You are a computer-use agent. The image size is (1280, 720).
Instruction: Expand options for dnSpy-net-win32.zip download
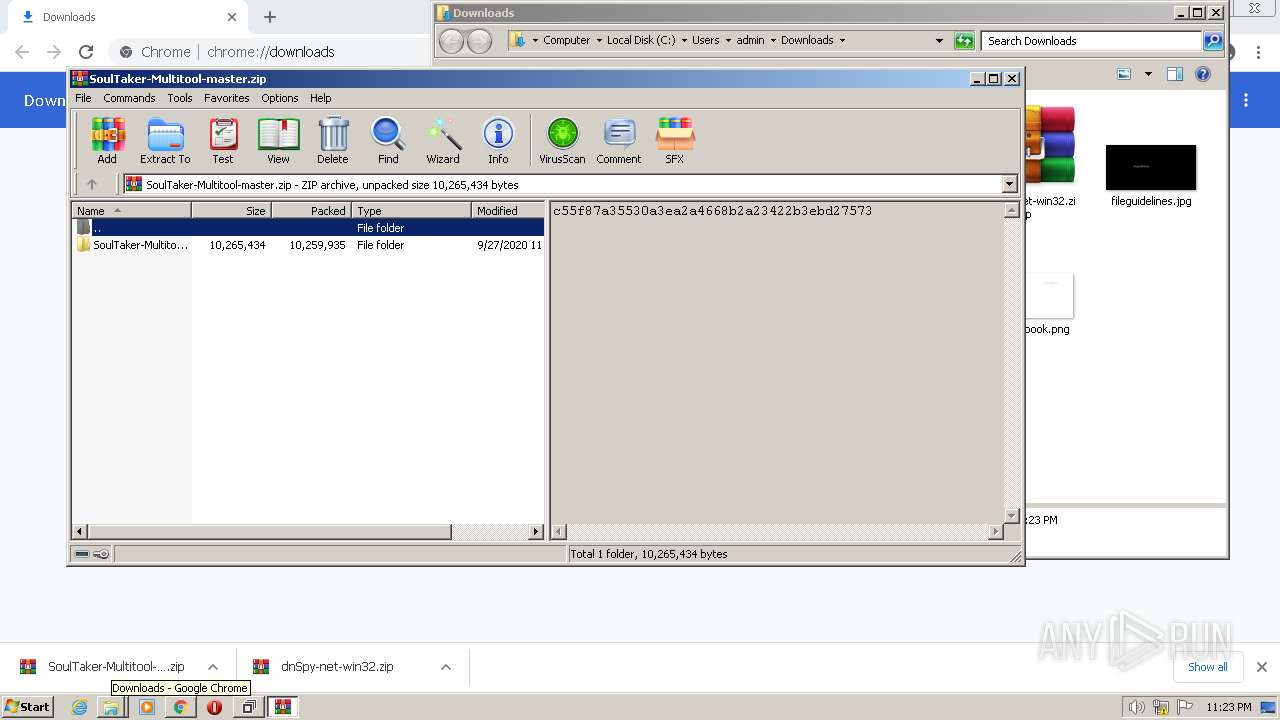coord(446,667)
